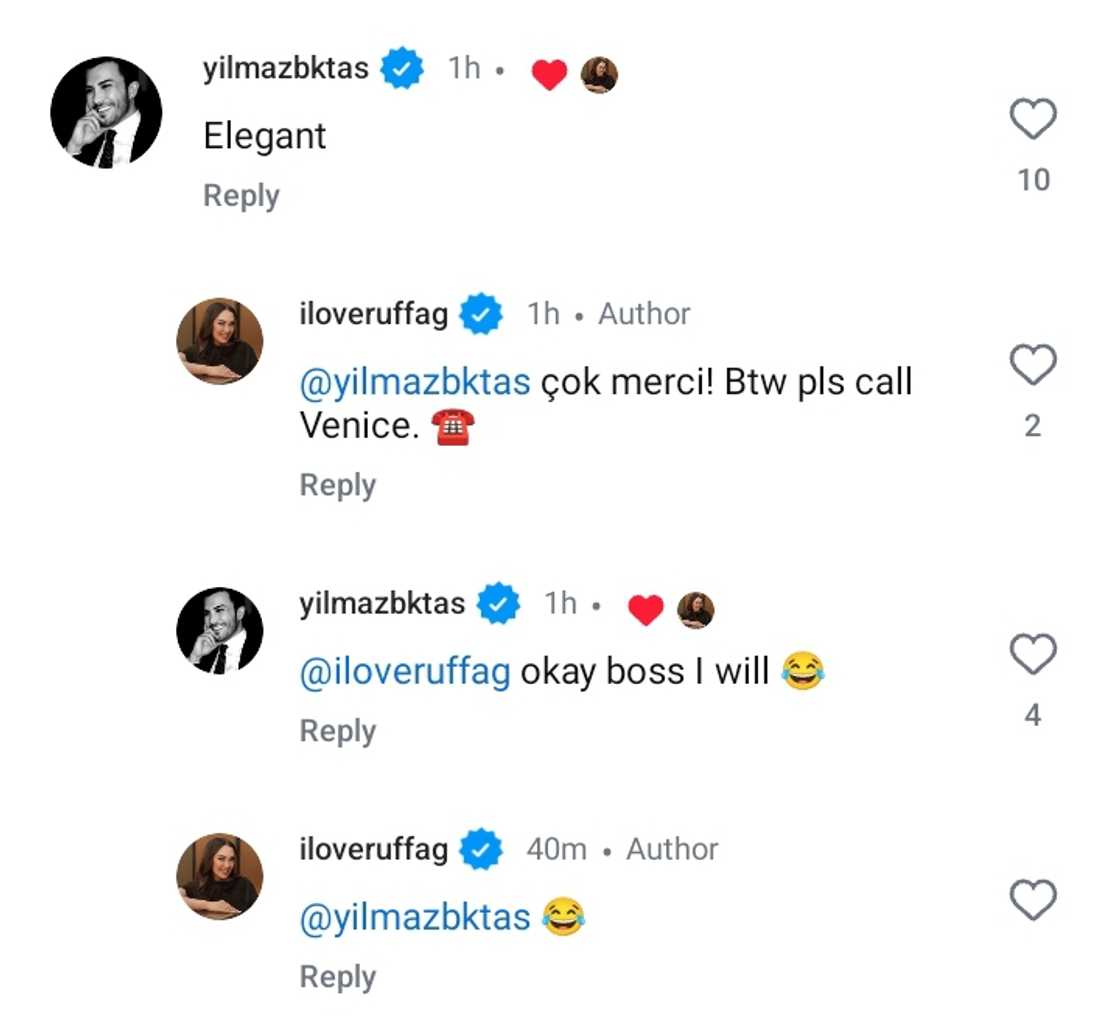Click yilmazbktas verified badge on first comment
Image resolution: width=1120 pixels, height=1024 pixels.
click(401, 68)
